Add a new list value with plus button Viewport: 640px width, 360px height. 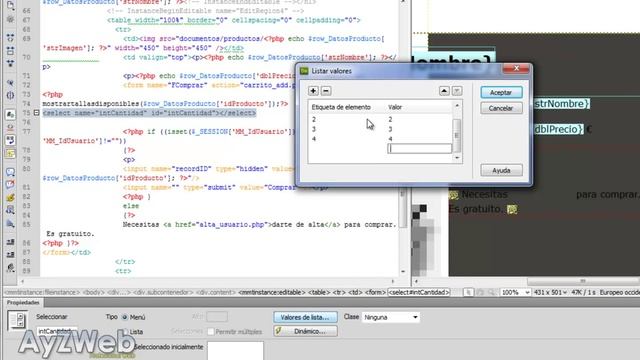(313, 91)
